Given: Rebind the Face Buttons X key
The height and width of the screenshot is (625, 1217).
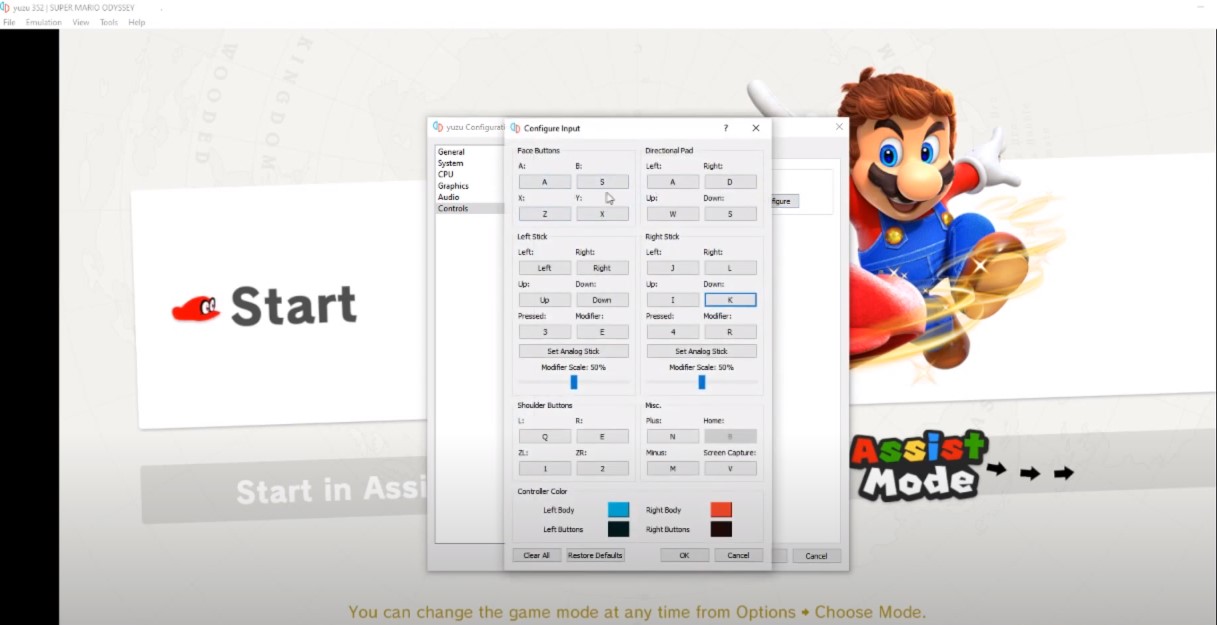Looking at the screenshot, I should pyautogui.click(x=545, y=214).
